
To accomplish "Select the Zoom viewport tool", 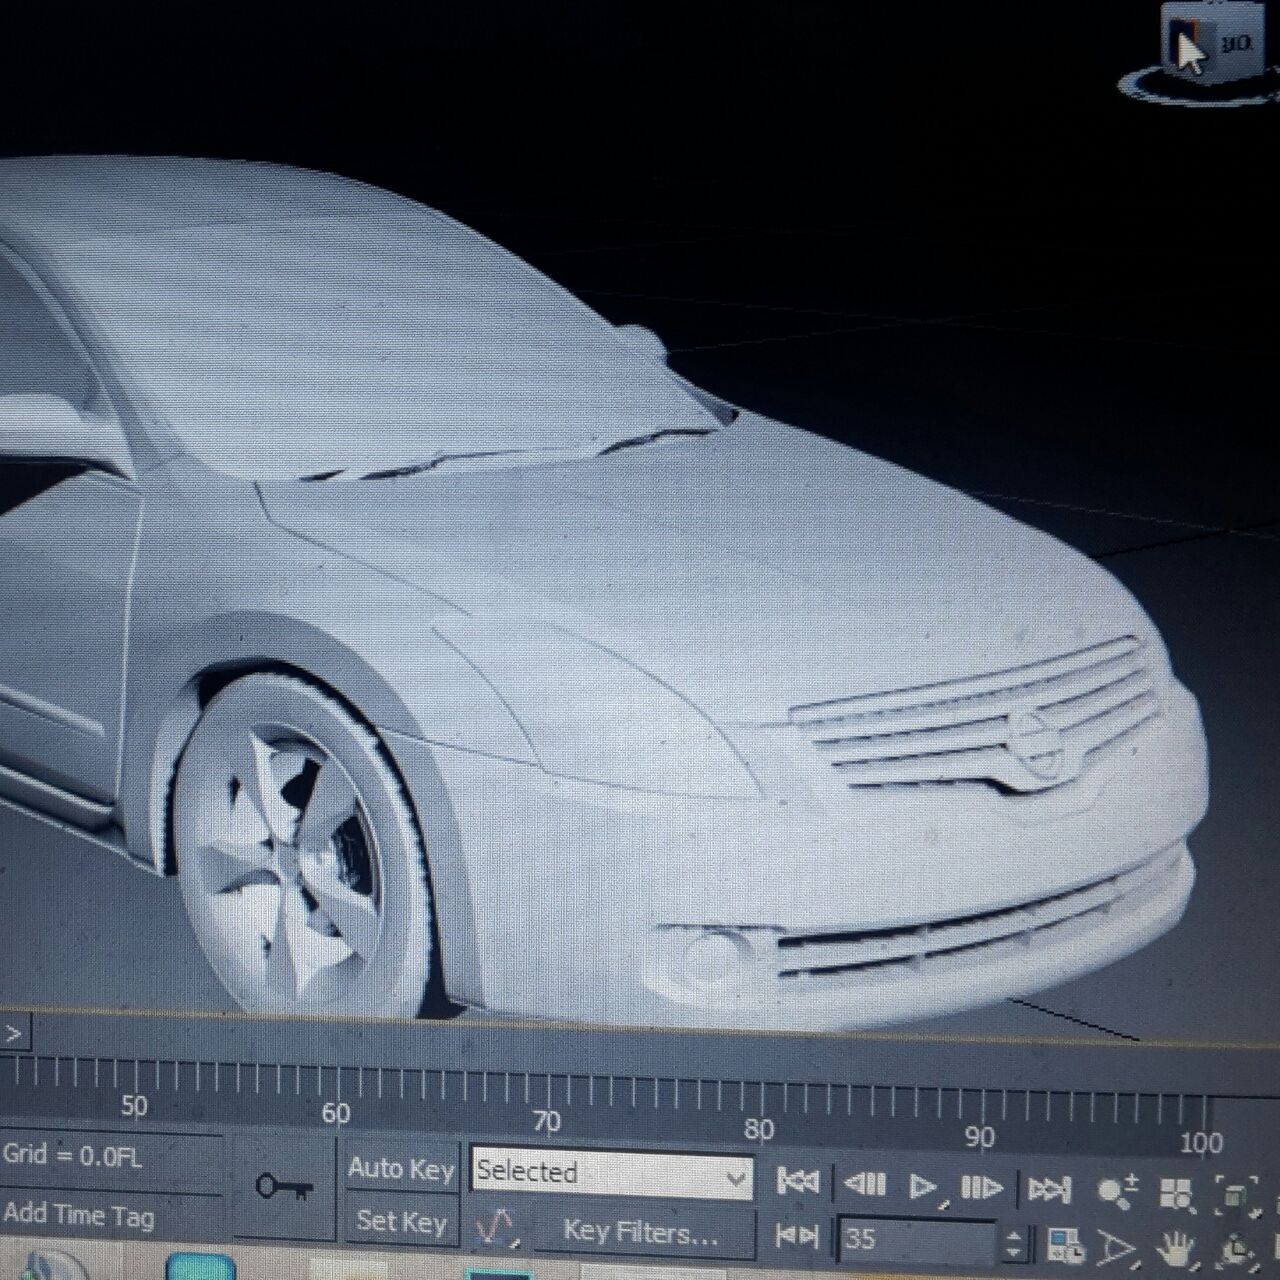I will point(1116,1192).
